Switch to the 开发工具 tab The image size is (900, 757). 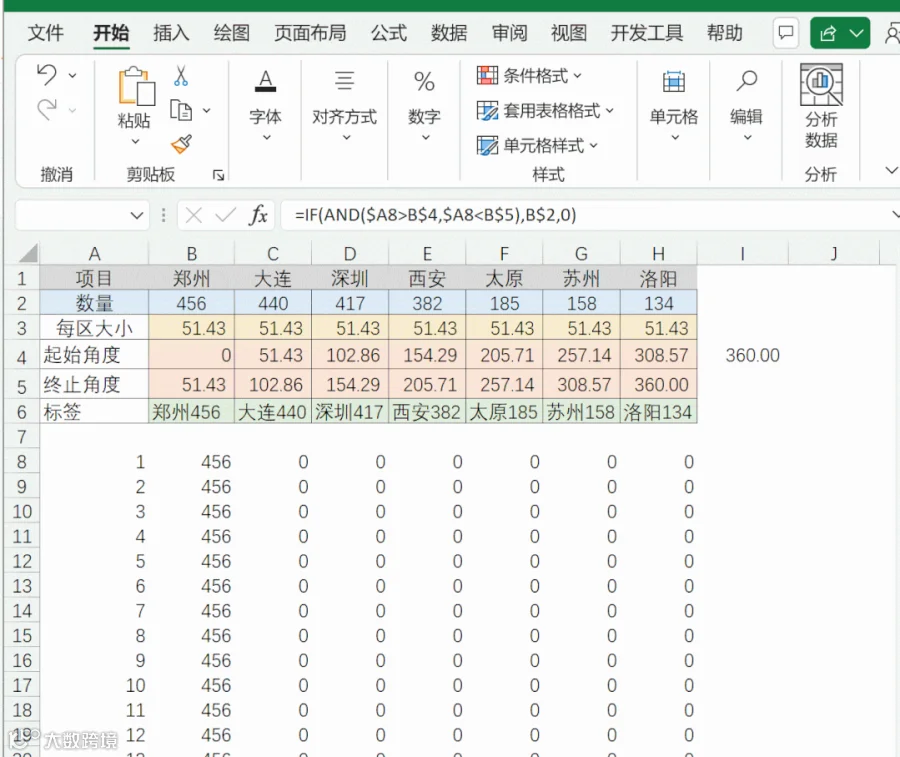(647, 33)
